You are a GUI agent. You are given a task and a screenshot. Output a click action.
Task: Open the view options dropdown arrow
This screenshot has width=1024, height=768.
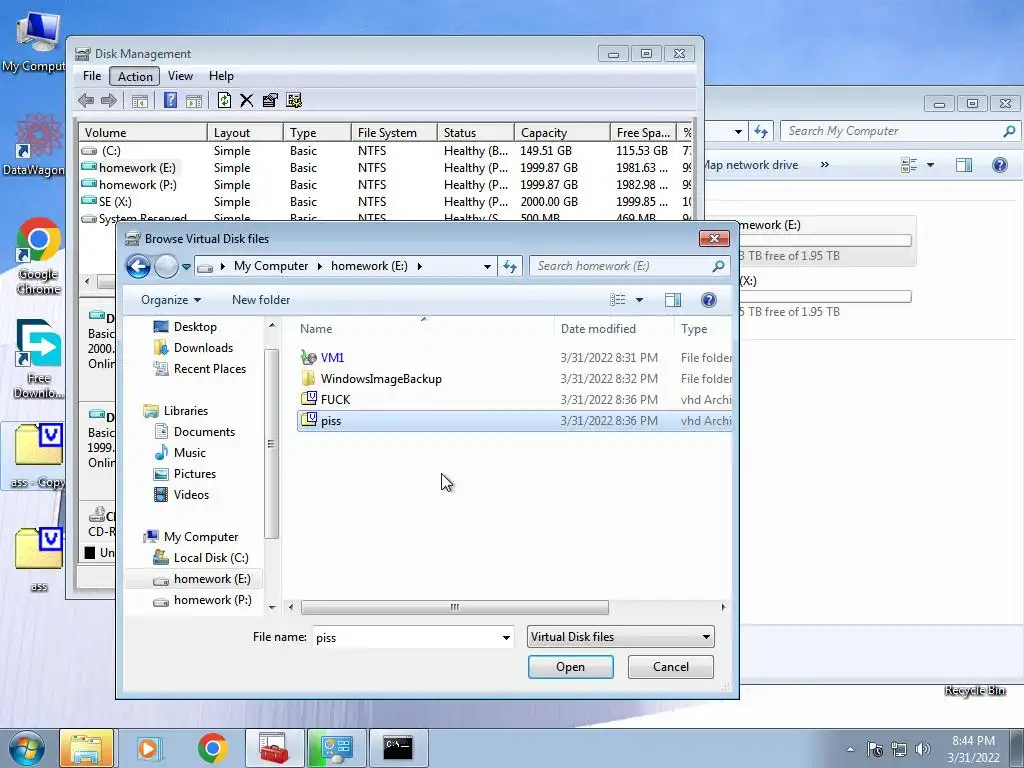[639, 300]
